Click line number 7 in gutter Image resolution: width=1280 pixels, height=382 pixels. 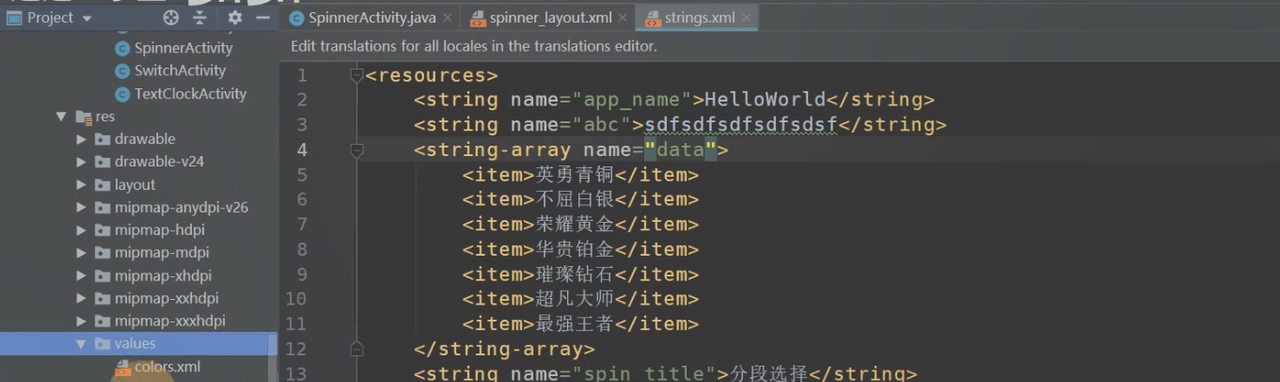point(302,224)
